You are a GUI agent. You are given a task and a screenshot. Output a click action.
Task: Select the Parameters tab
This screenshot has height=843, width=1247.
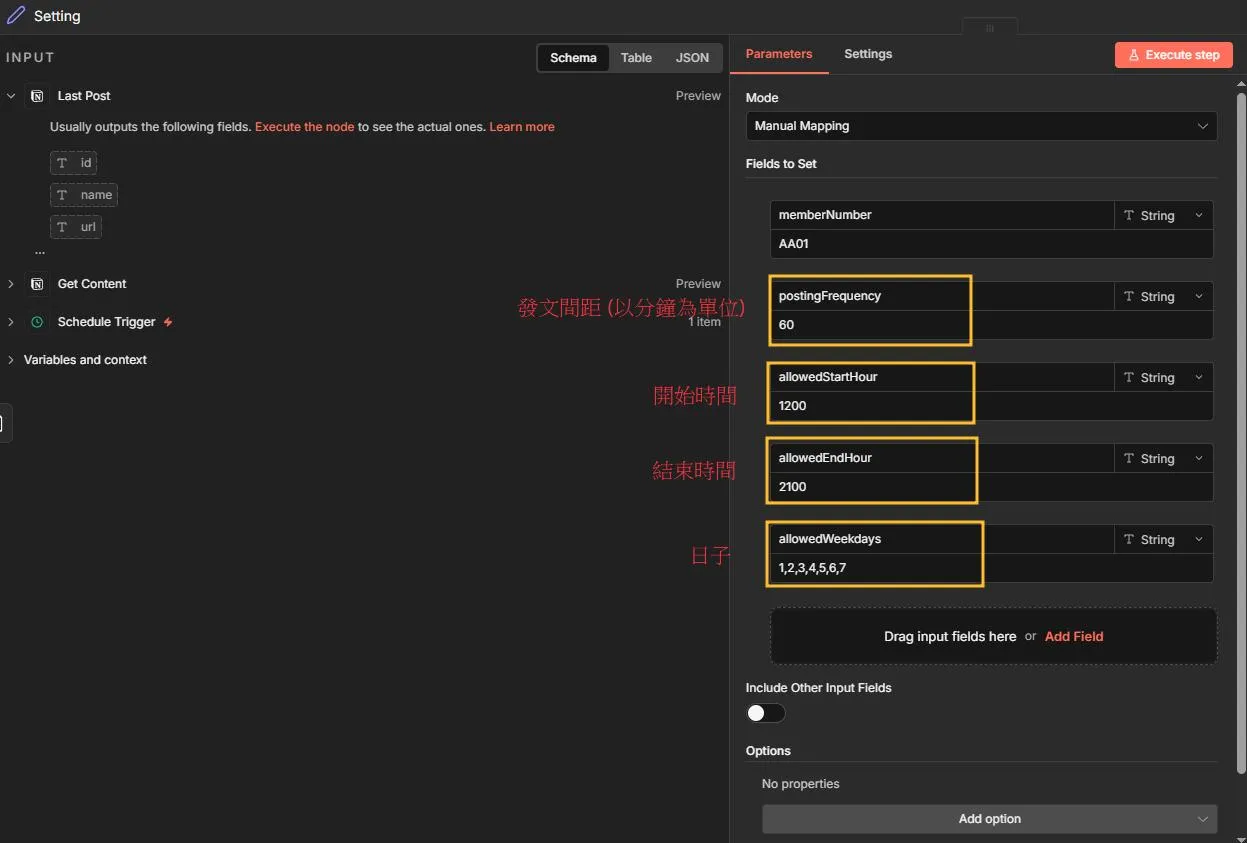778,54
